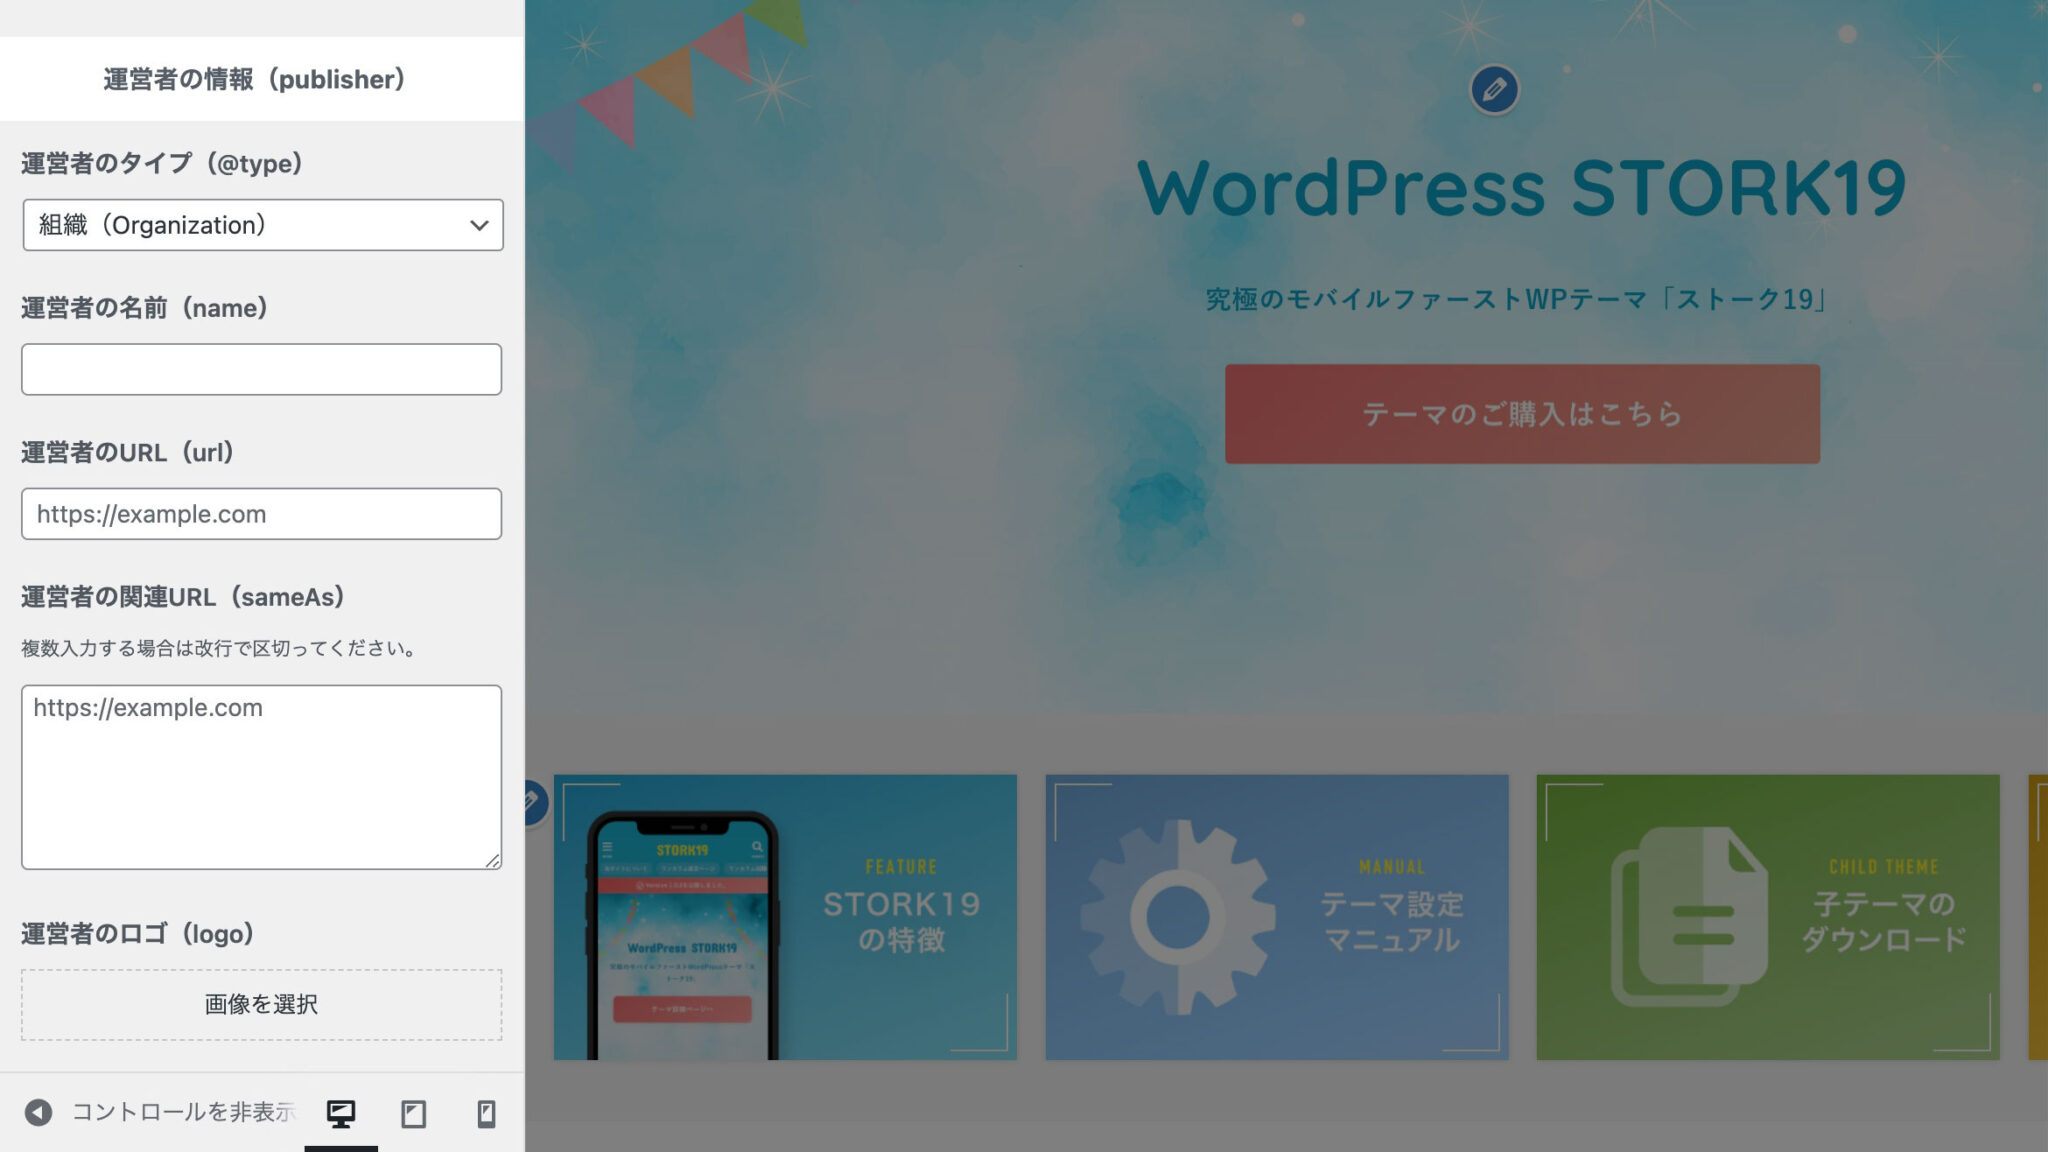Click the 画像を選択 logo button
2048x1152 pixels.
tap(261, 1004)
